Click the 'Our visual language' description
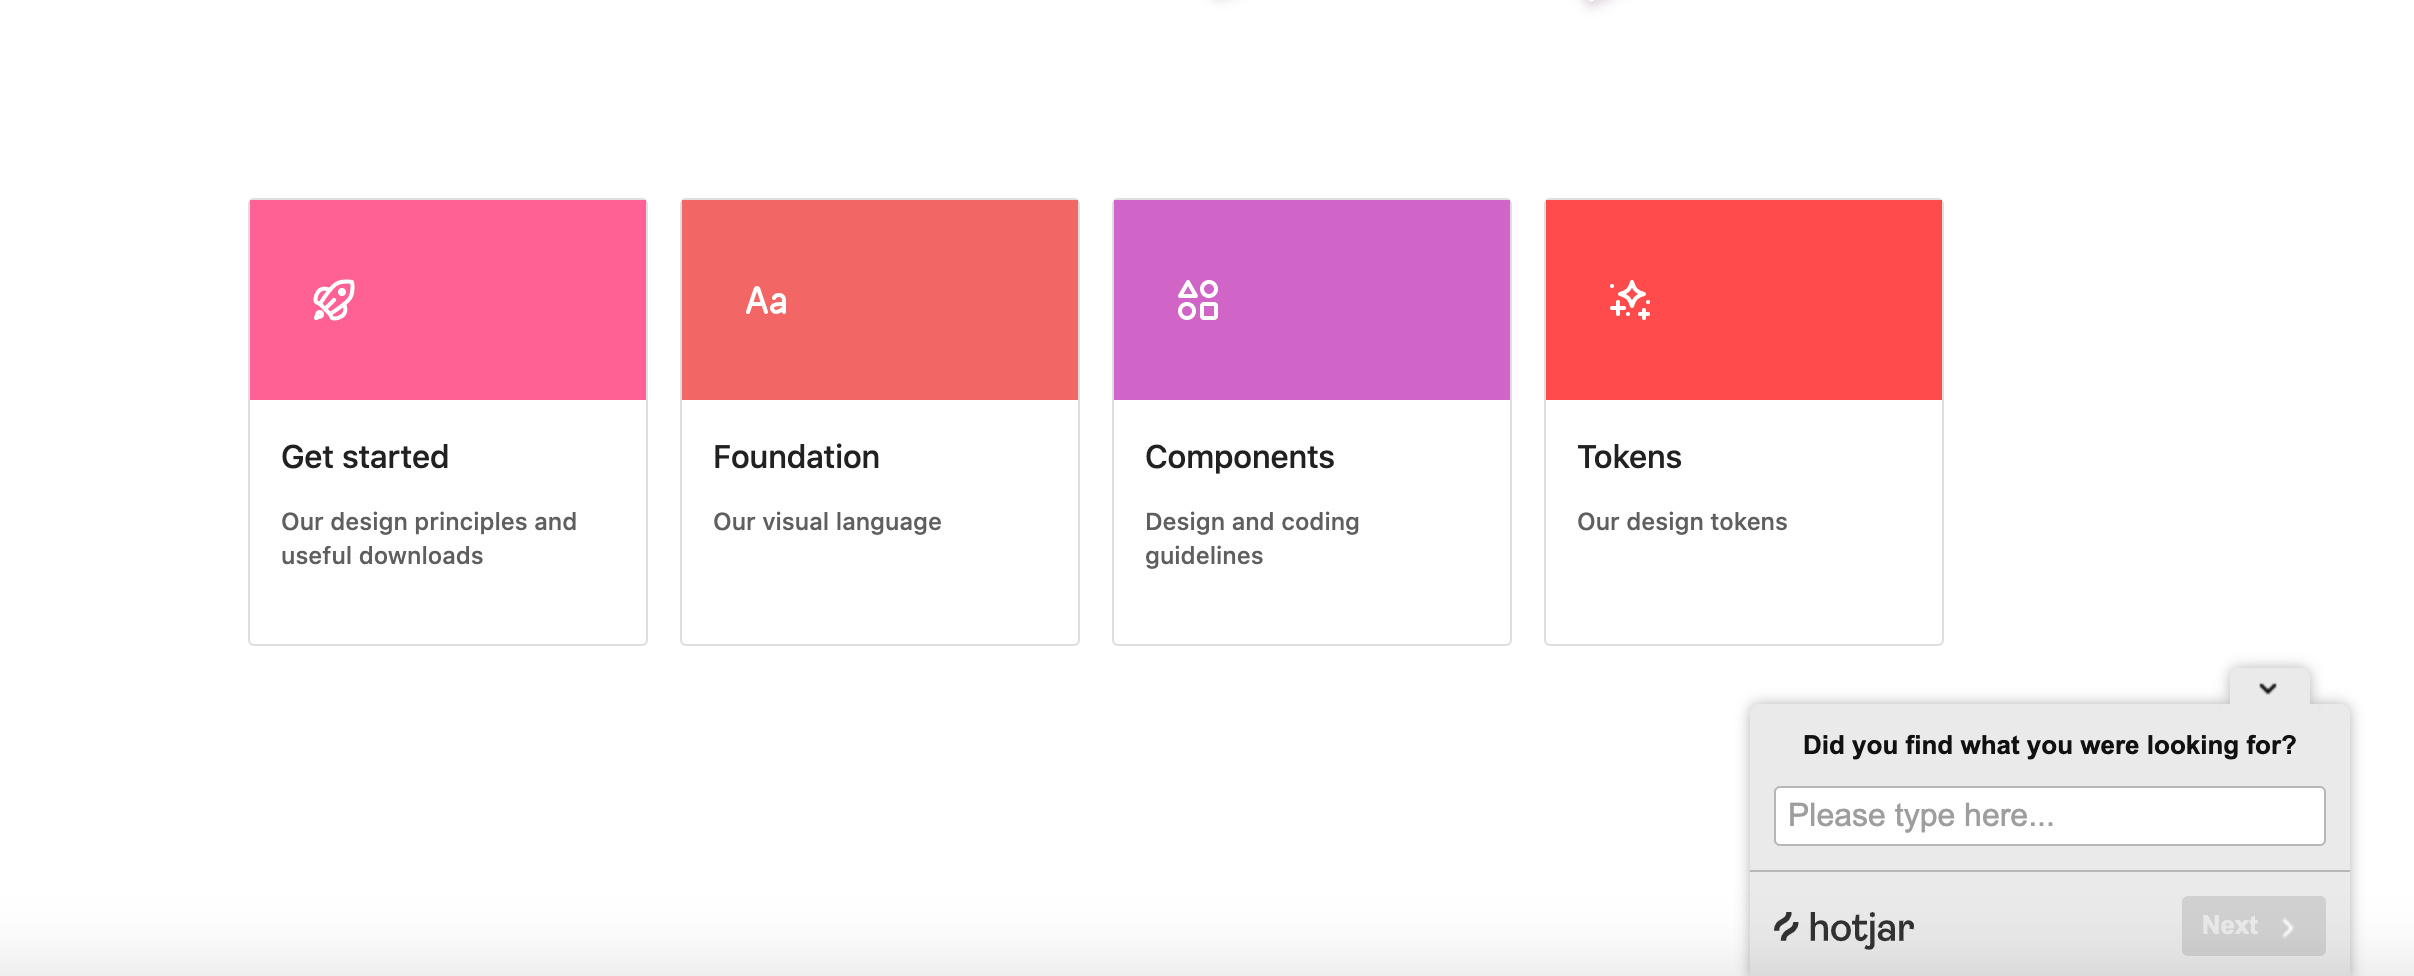 click(x=827, y=522)
